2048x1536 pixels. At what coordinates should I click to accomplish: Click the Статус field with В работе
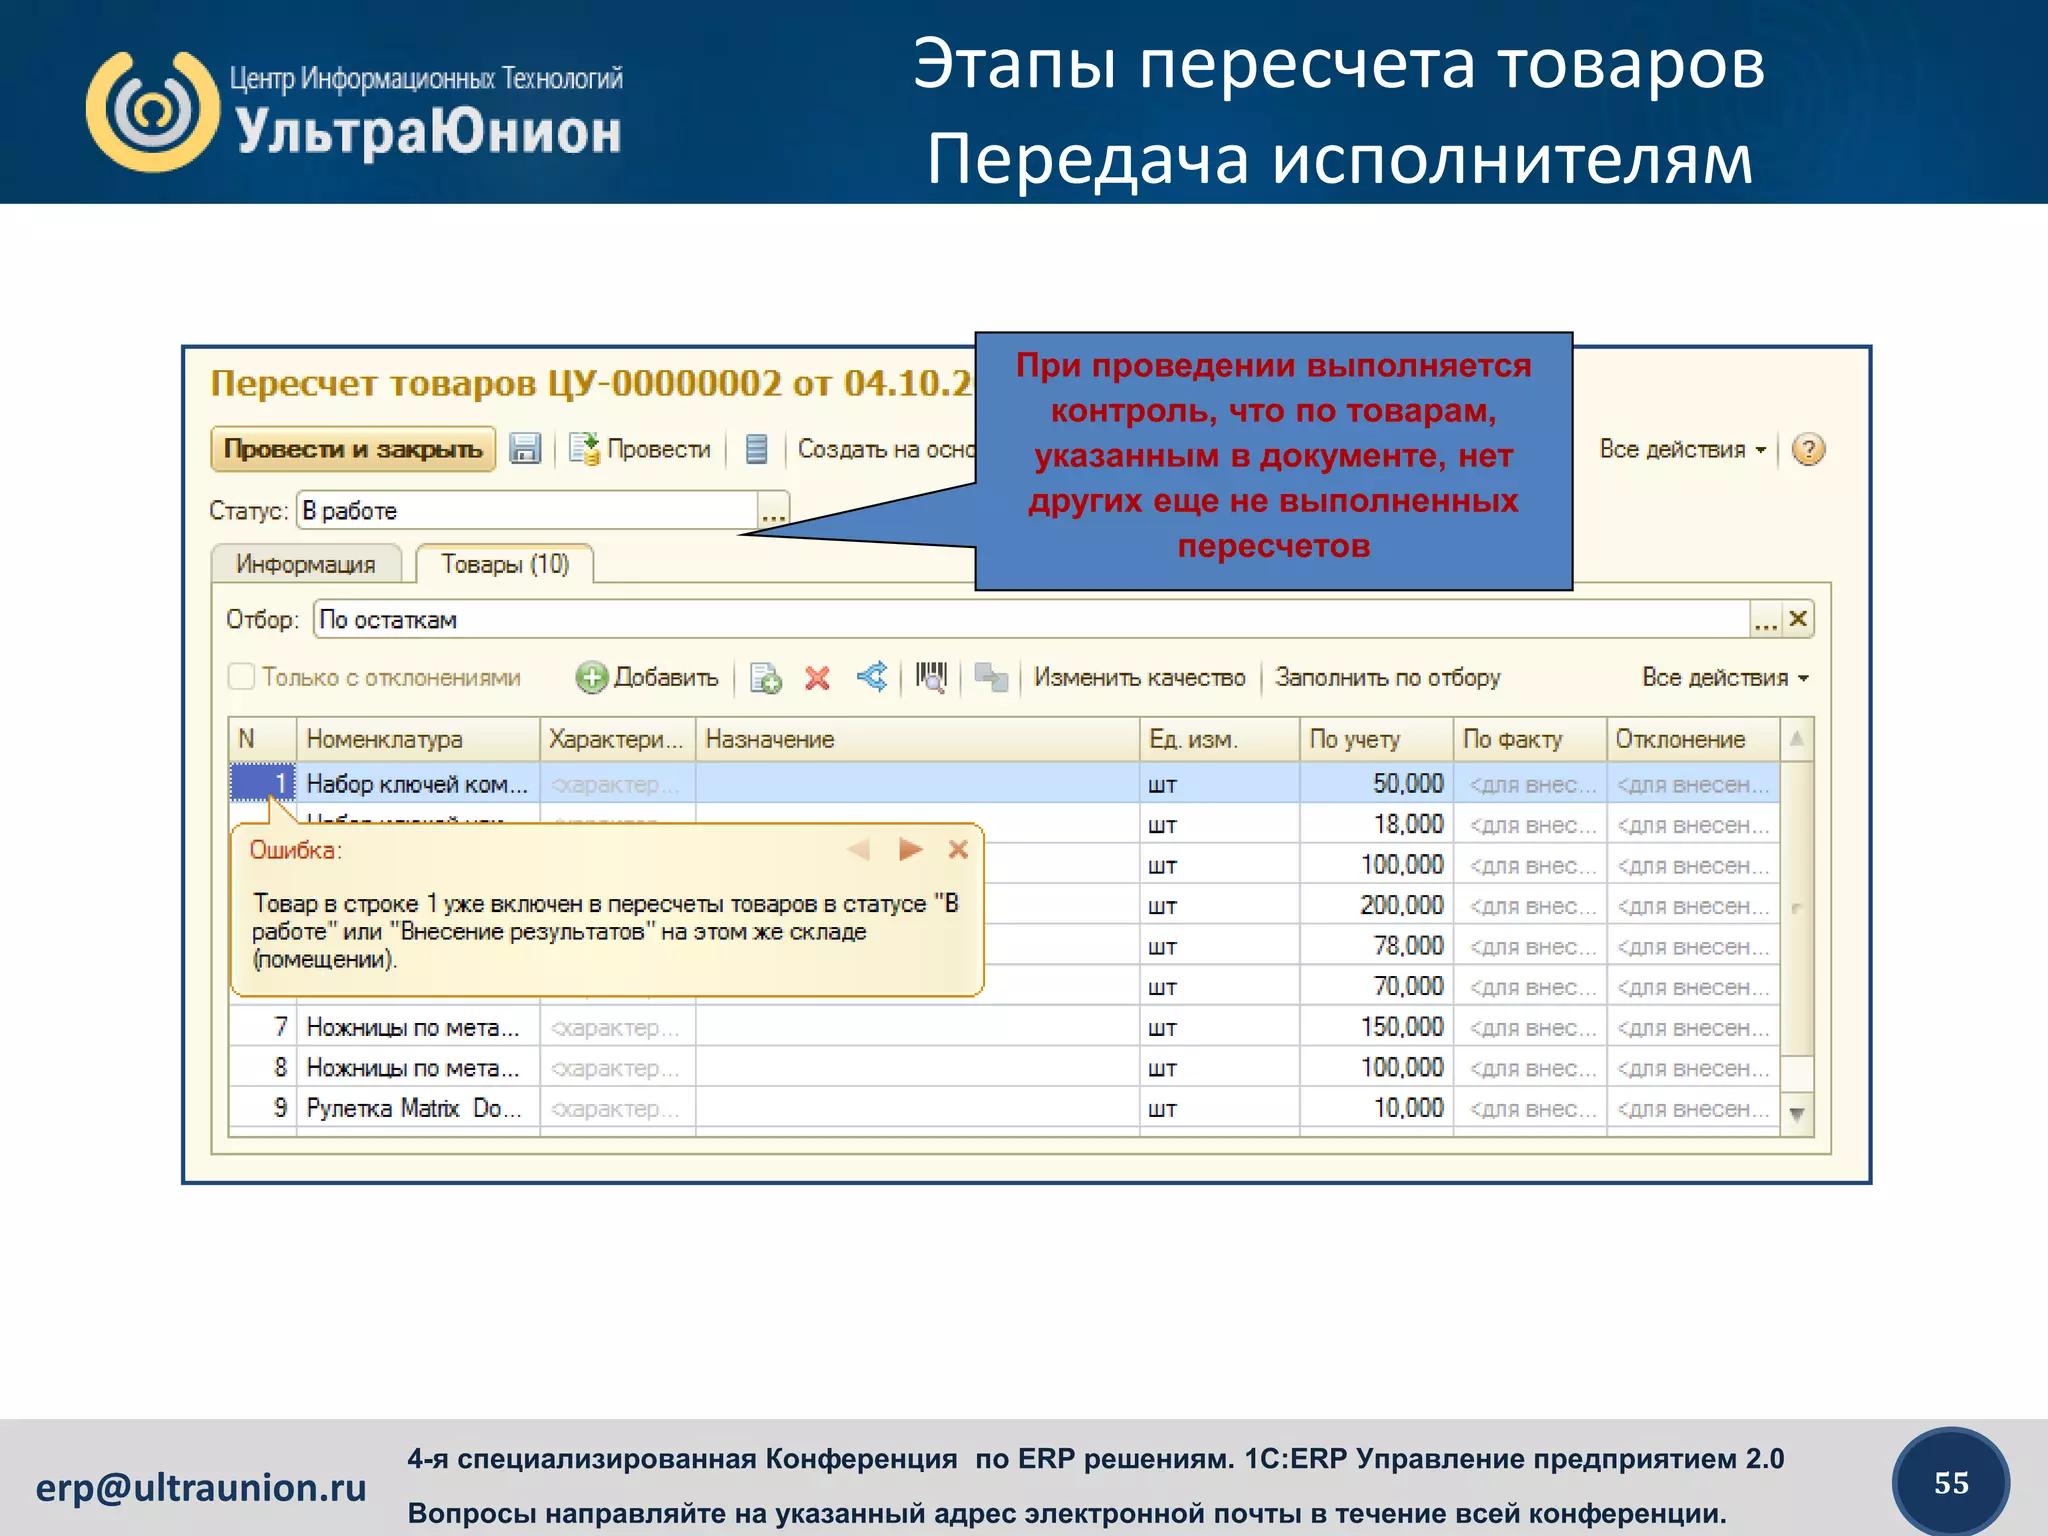527,510
